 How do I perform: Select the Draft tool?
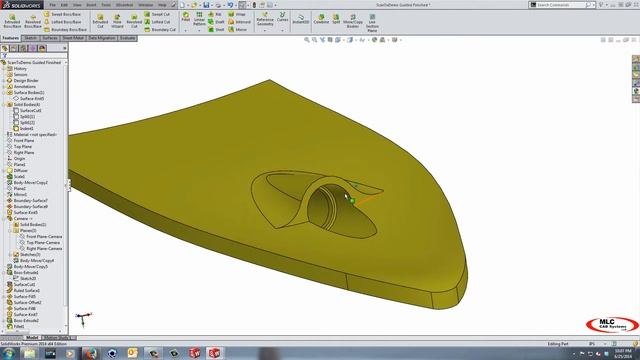click(x=216, y=22)
